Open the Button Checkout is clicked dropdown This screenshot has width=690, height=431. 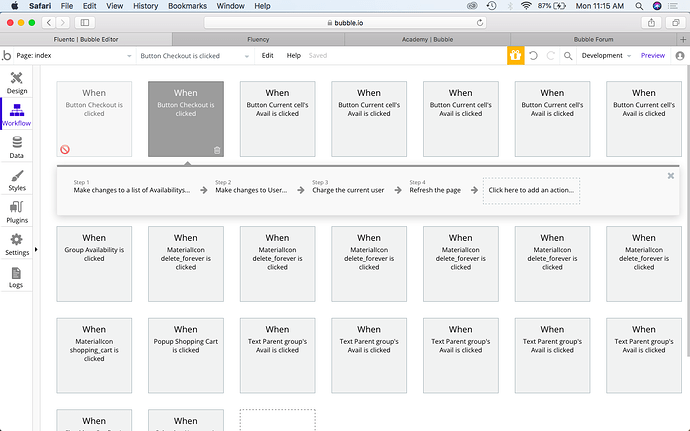pos(194,56)
